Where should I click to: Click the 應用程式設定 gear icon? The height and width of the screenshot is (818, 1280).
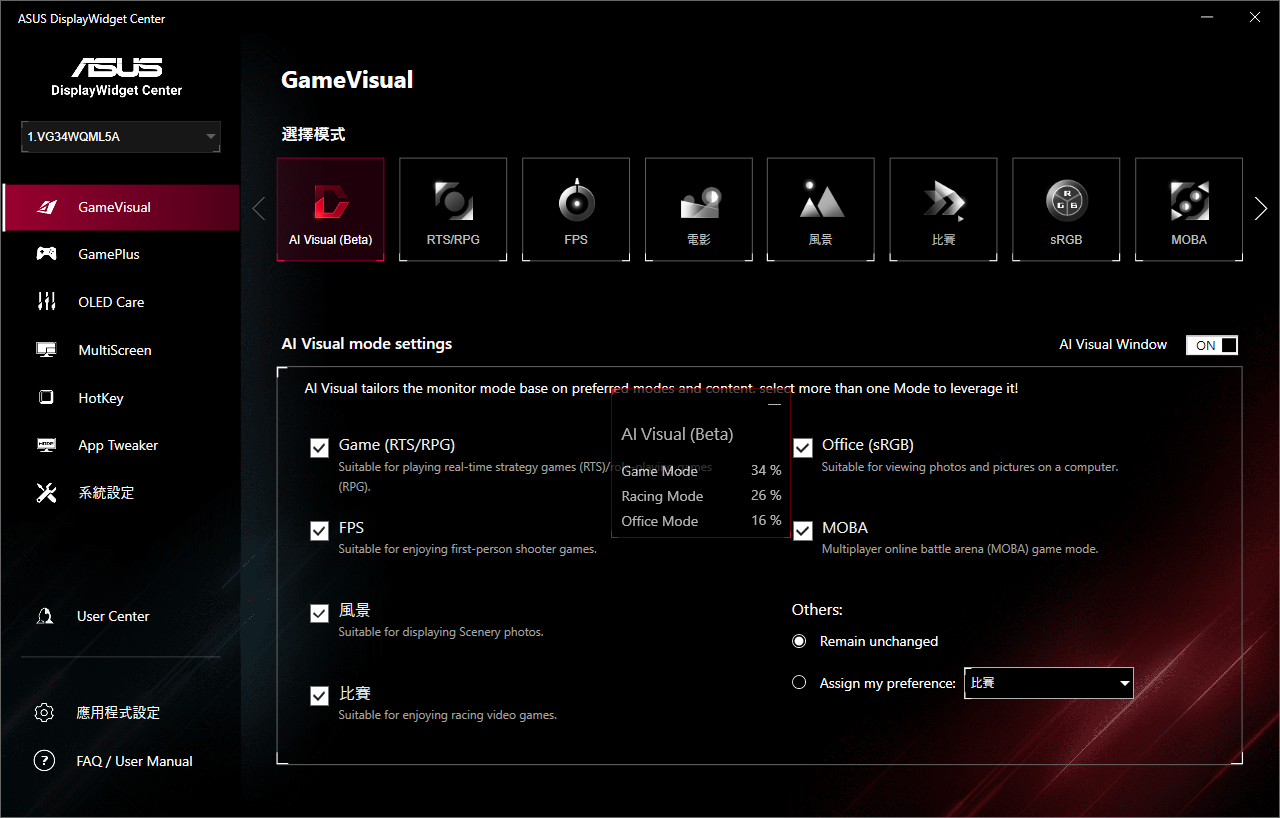click(44, 713)
